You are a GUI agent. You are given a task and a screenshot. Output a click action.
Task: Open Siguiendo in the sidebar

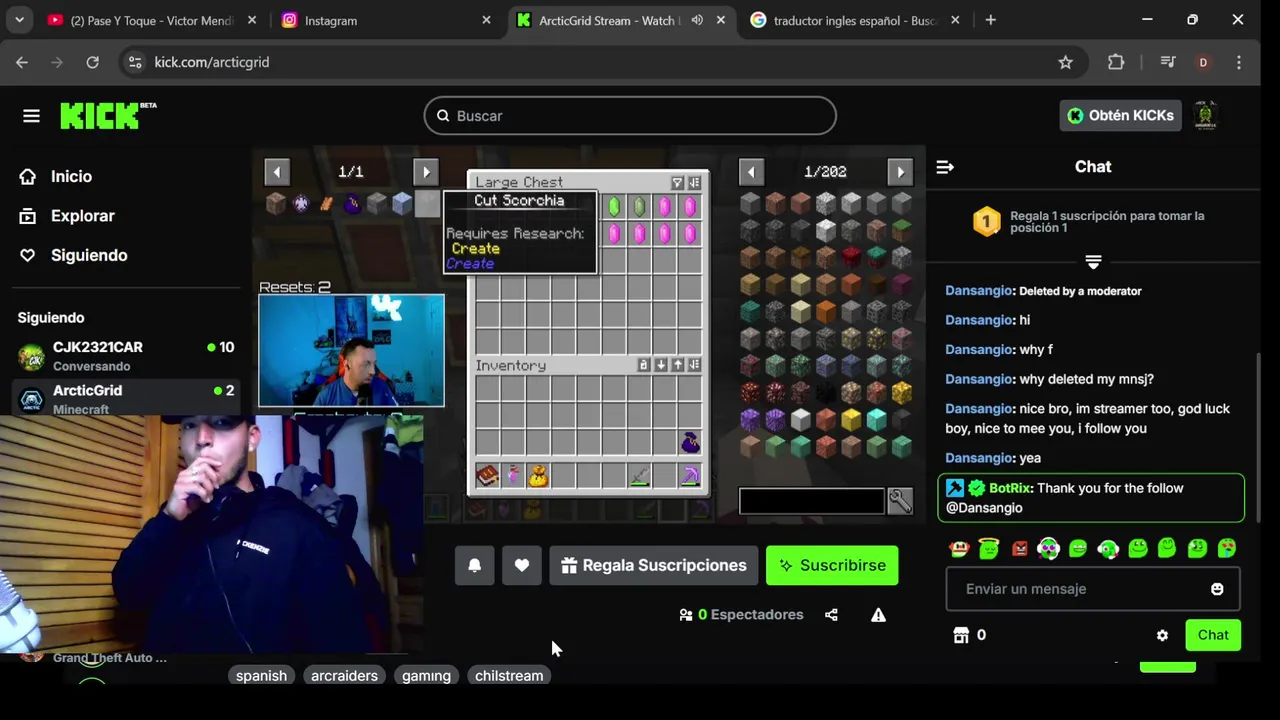click(x=73, y=255)
